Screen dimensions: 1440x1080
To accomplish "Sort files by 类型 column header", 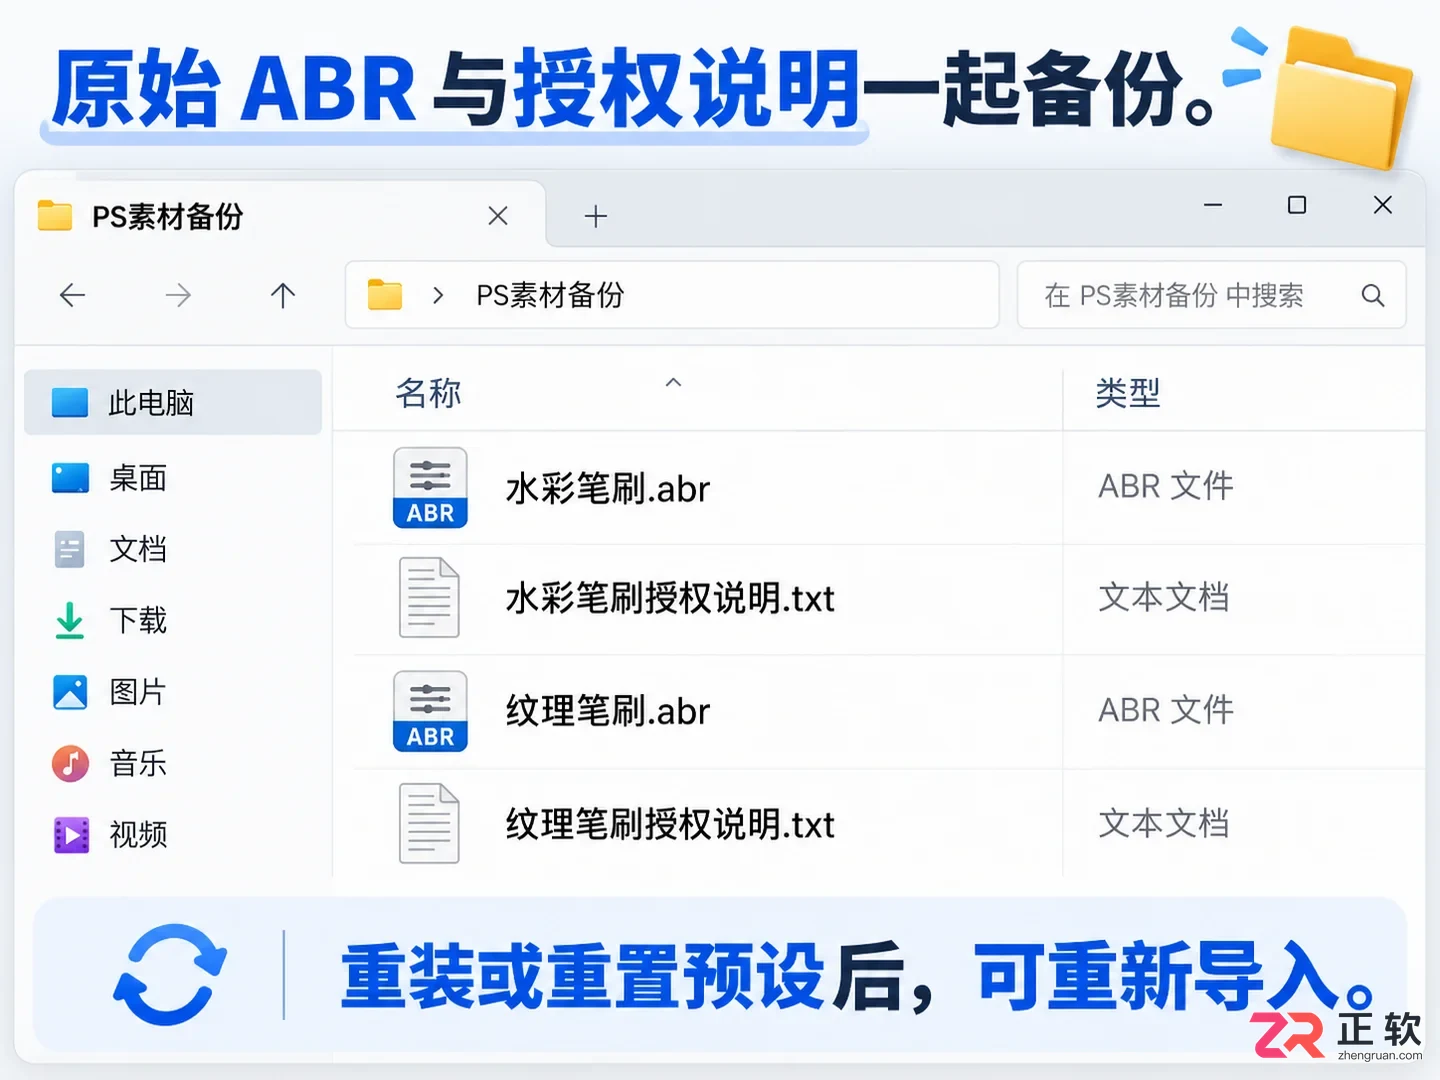I will [x=1128, y=393].
